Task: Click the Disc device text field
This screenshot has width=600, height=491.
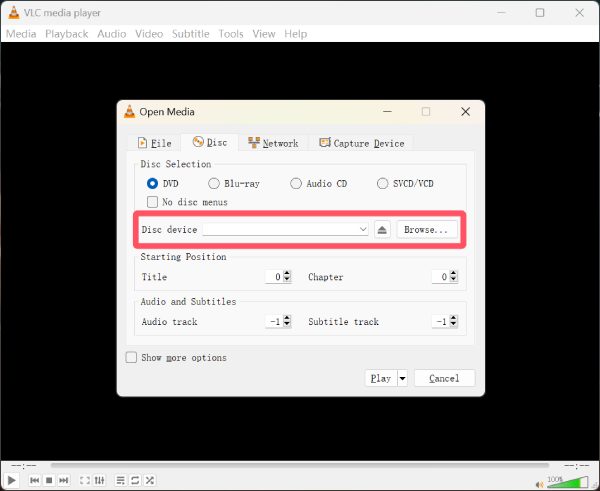Action: click(x=285, y=229)
